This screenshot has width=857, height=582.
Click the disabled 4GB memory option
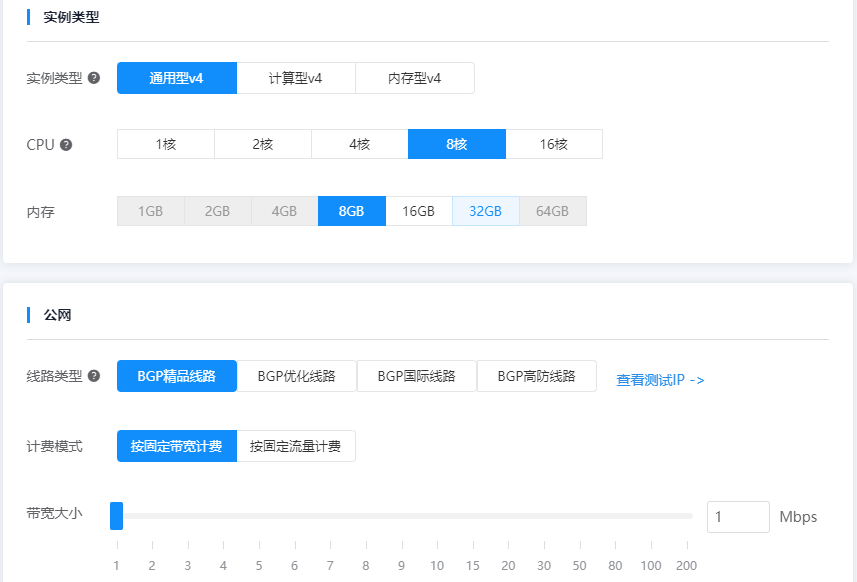click(x=285, y=211)
